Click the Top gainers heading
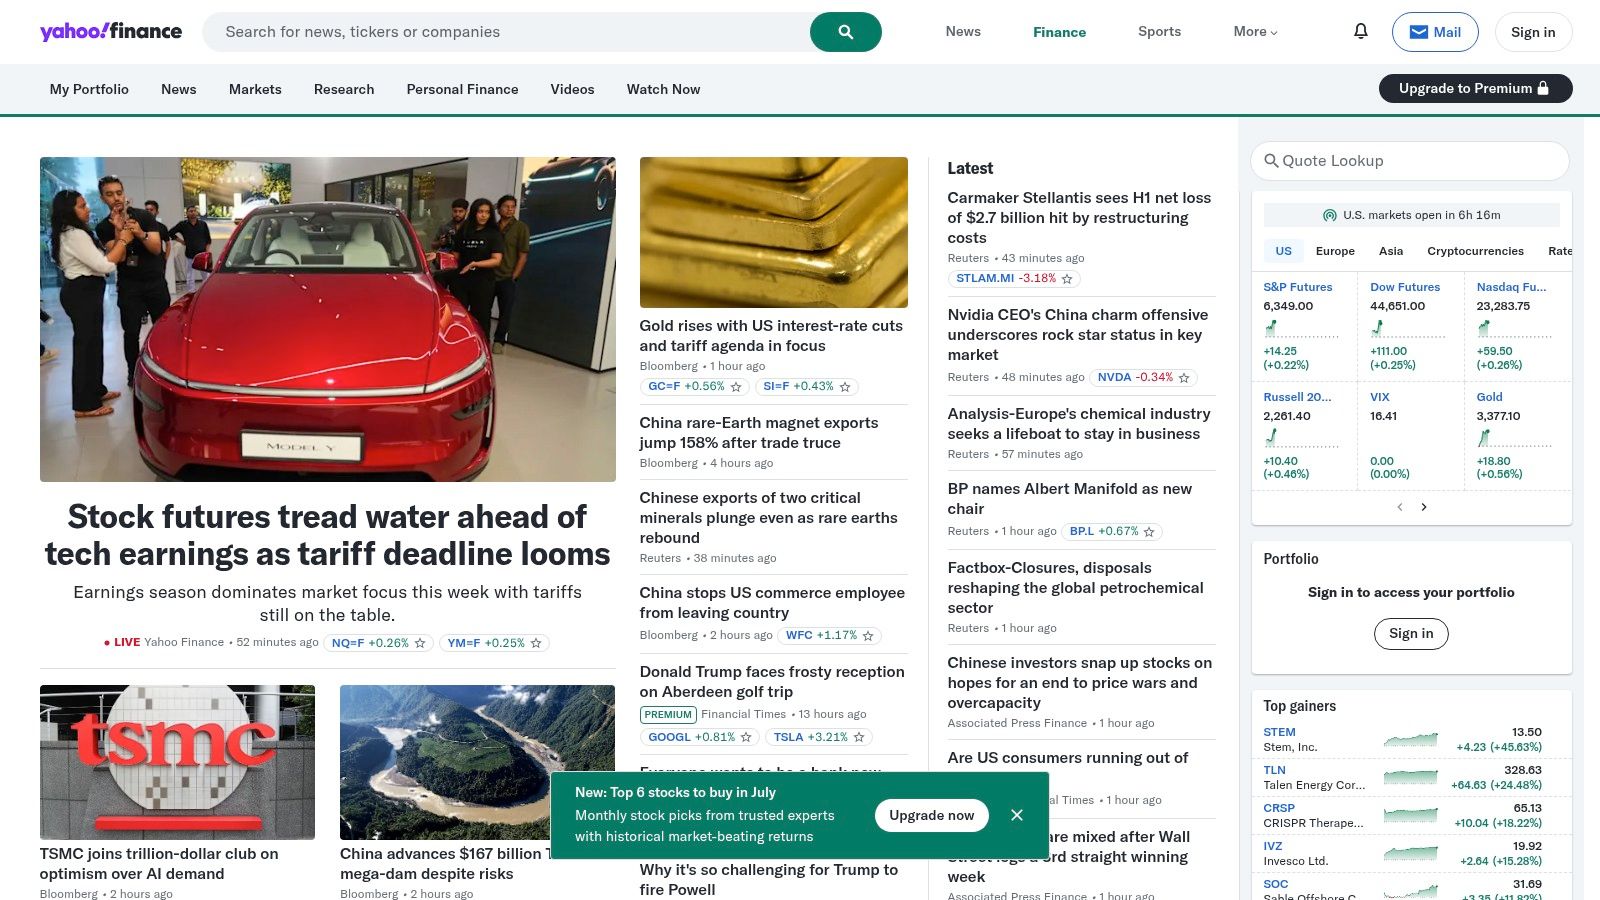1600x900 pixels. click(x=1299, y=706)
